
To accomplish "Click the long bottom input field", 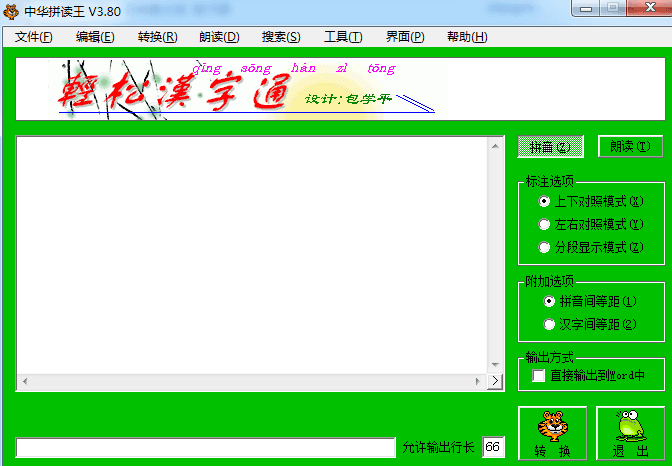I will (205, 448).
